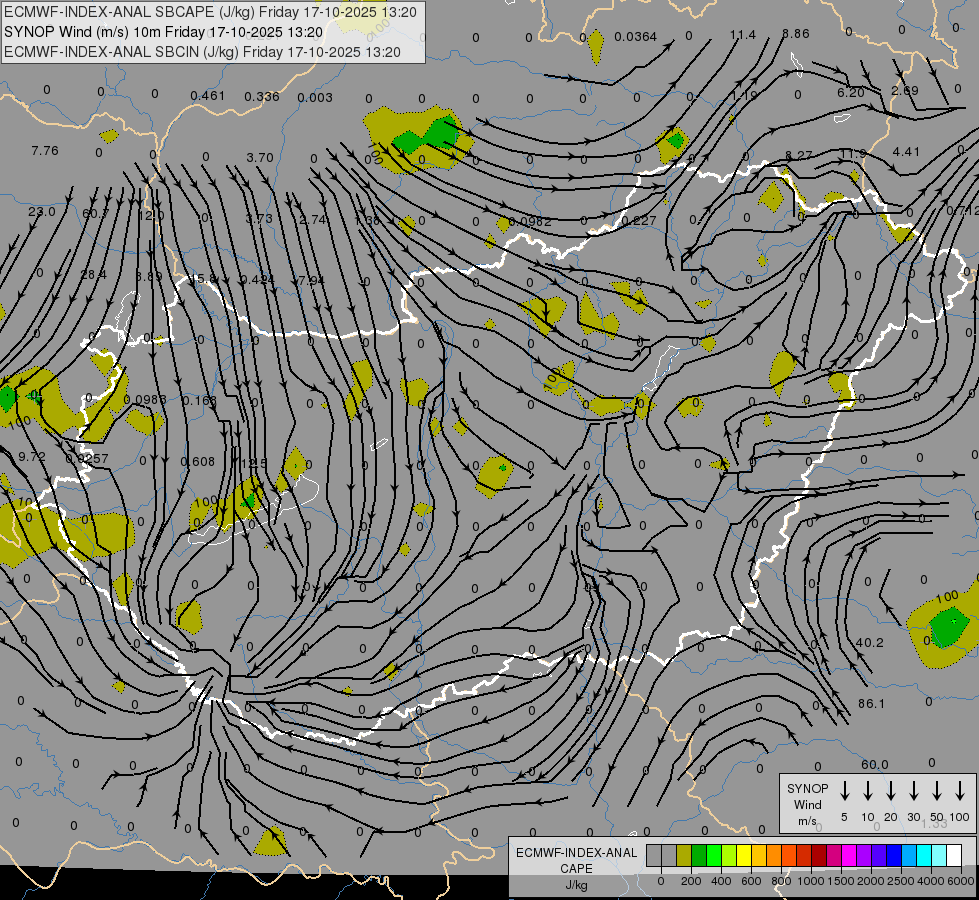Click the map value '23.0'
Image resolution: width=979 pixels, height=900 pixels.
(42, 212)
